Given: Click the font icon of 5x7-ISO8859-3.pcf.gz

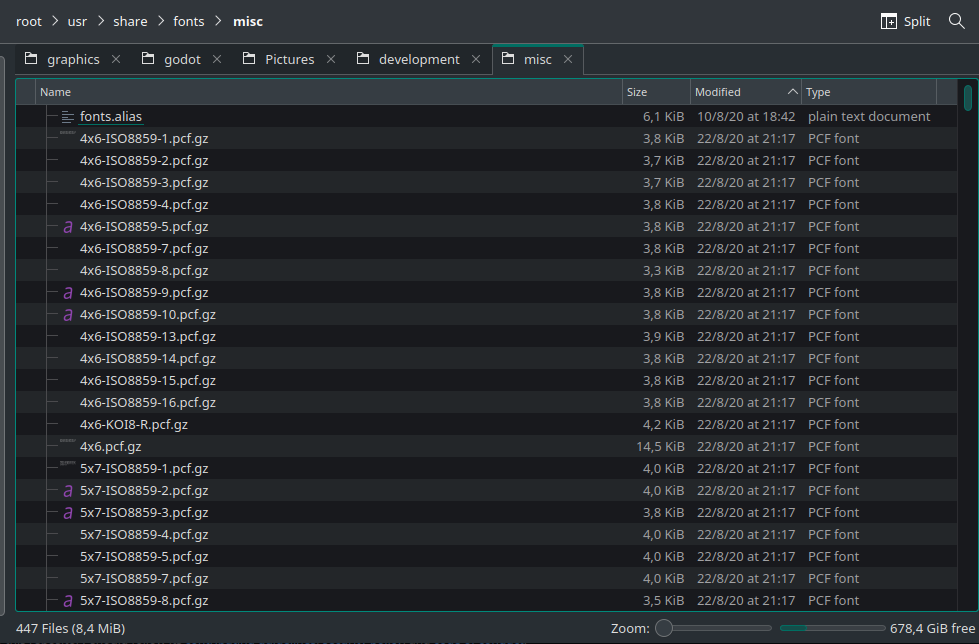Looking at the screenshot, I should click(x=67, y=513).
